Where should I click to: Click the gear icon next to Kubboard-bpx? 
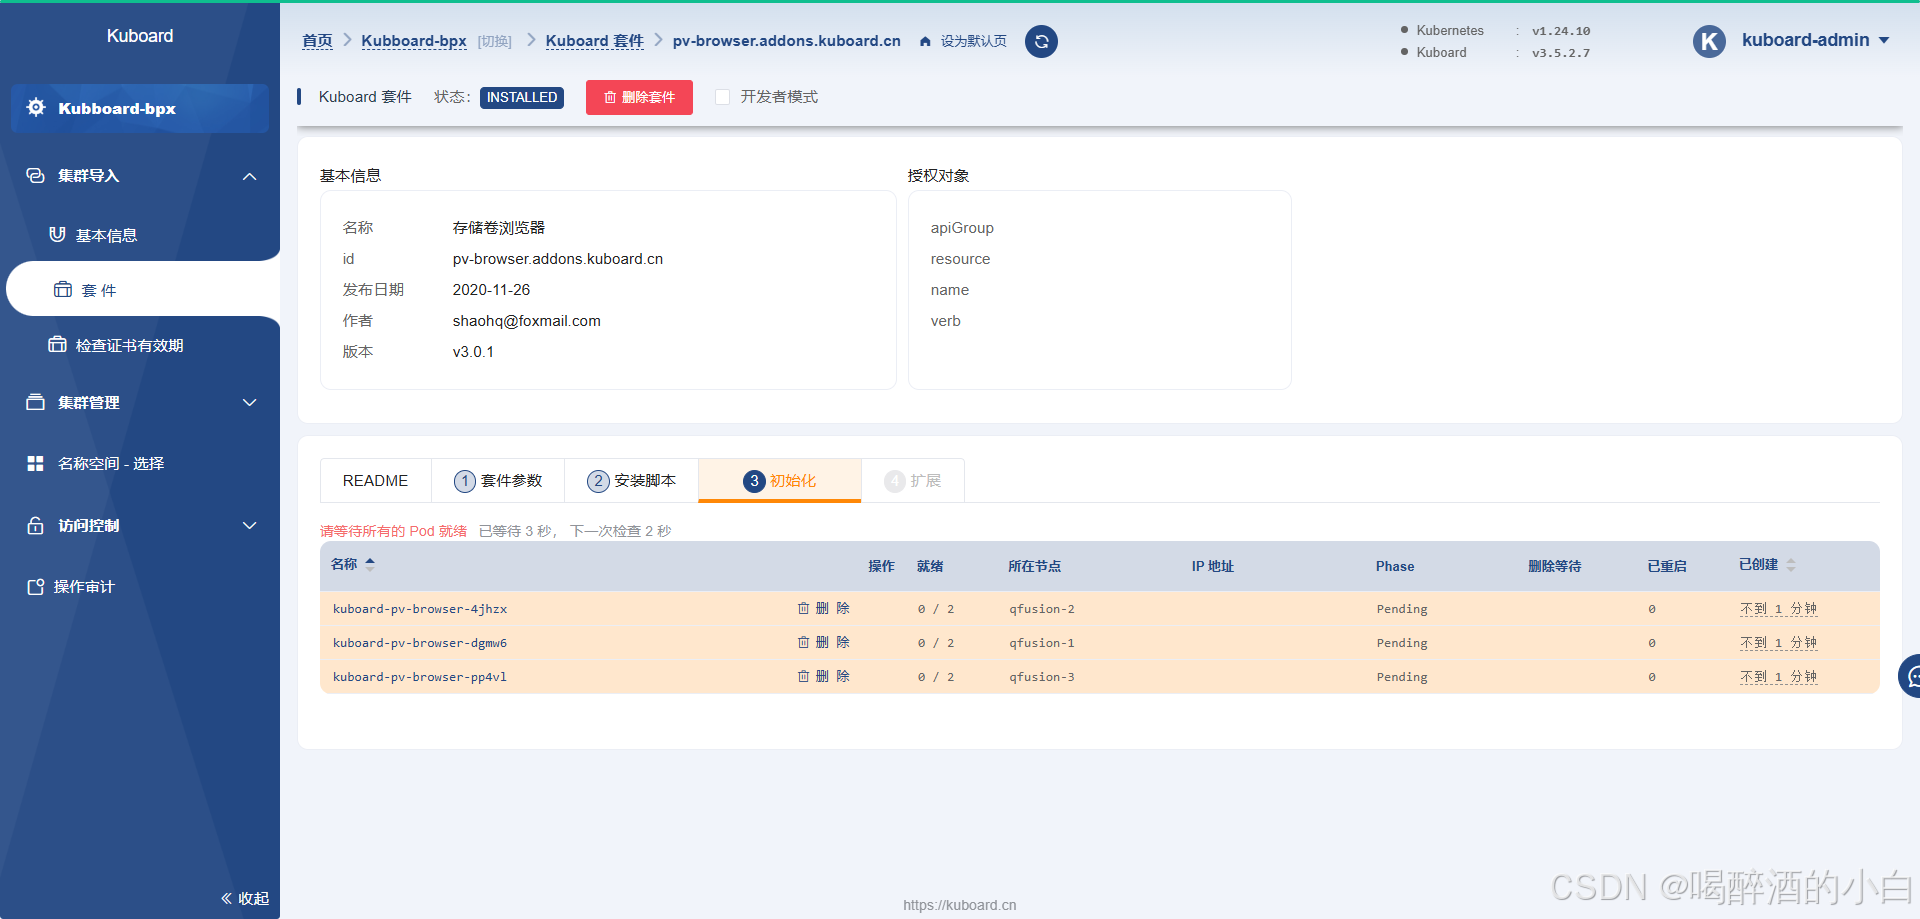[x=36, y=108]
